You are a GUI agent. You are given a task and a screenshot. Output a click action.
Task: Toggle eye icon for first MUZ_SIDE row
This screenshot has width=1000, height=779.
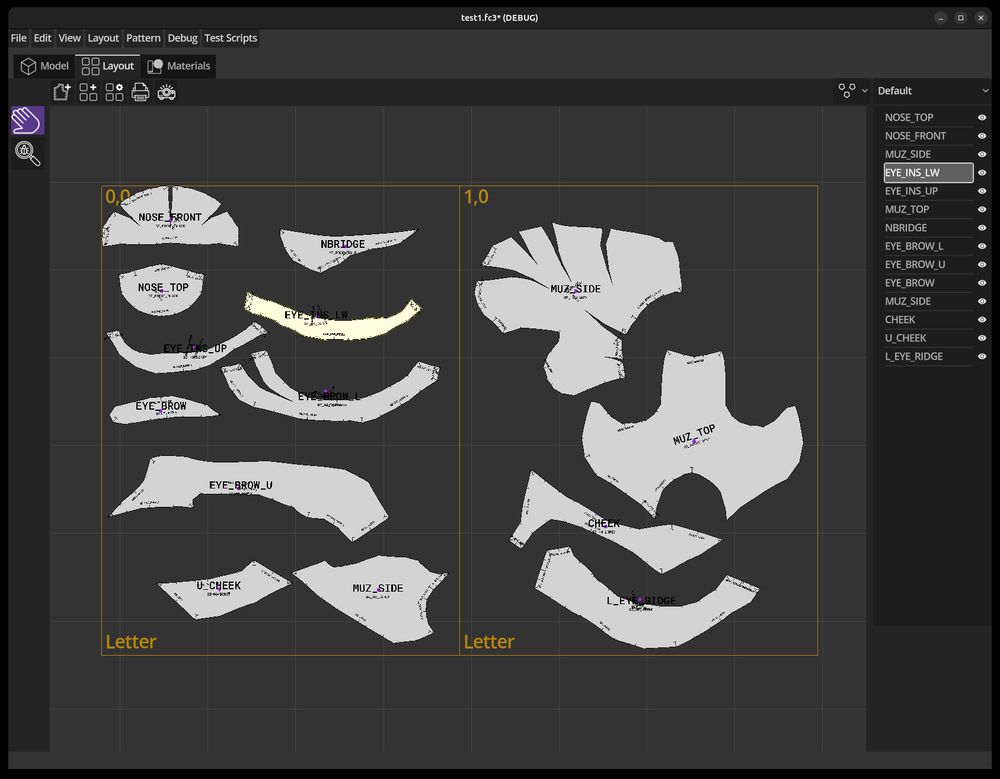coord(982,154)
